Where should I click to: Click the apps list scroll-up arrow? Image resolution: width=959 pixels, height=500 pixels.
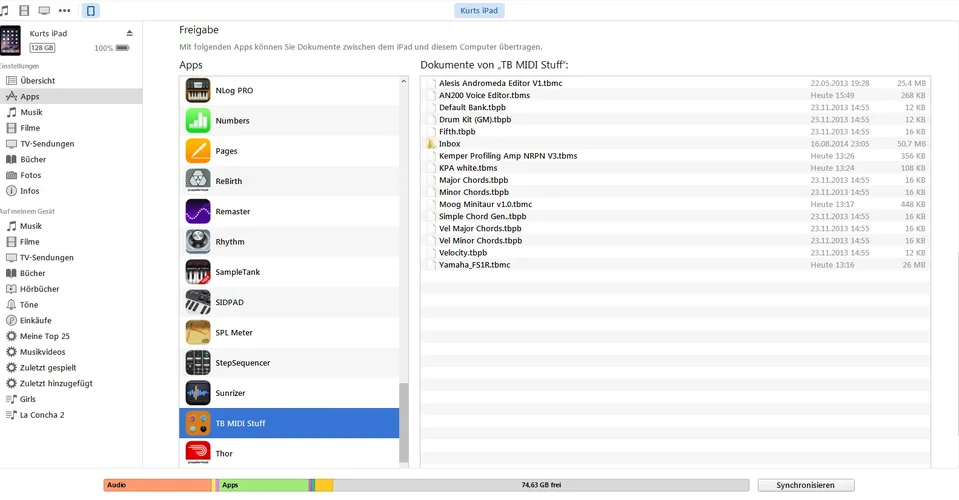click(x=404, y=81)
